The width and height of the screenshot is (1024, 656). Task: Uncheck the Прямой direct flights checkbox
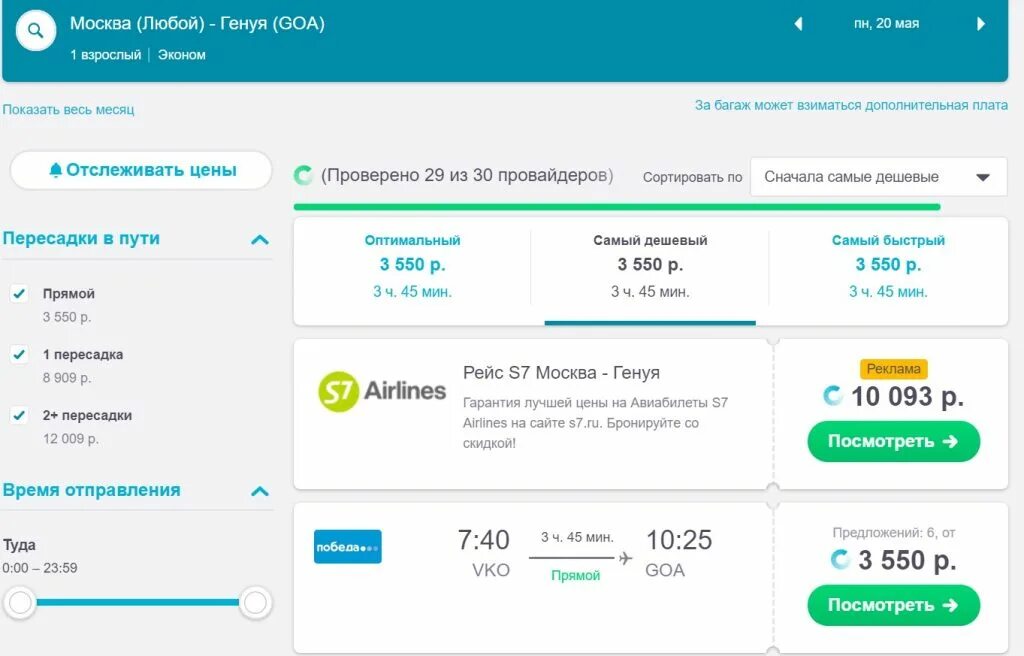click(19, 293)
